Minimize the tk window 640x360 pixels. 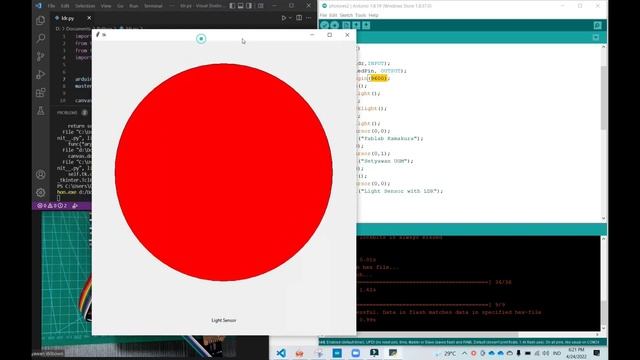click(x=312, y=35)
